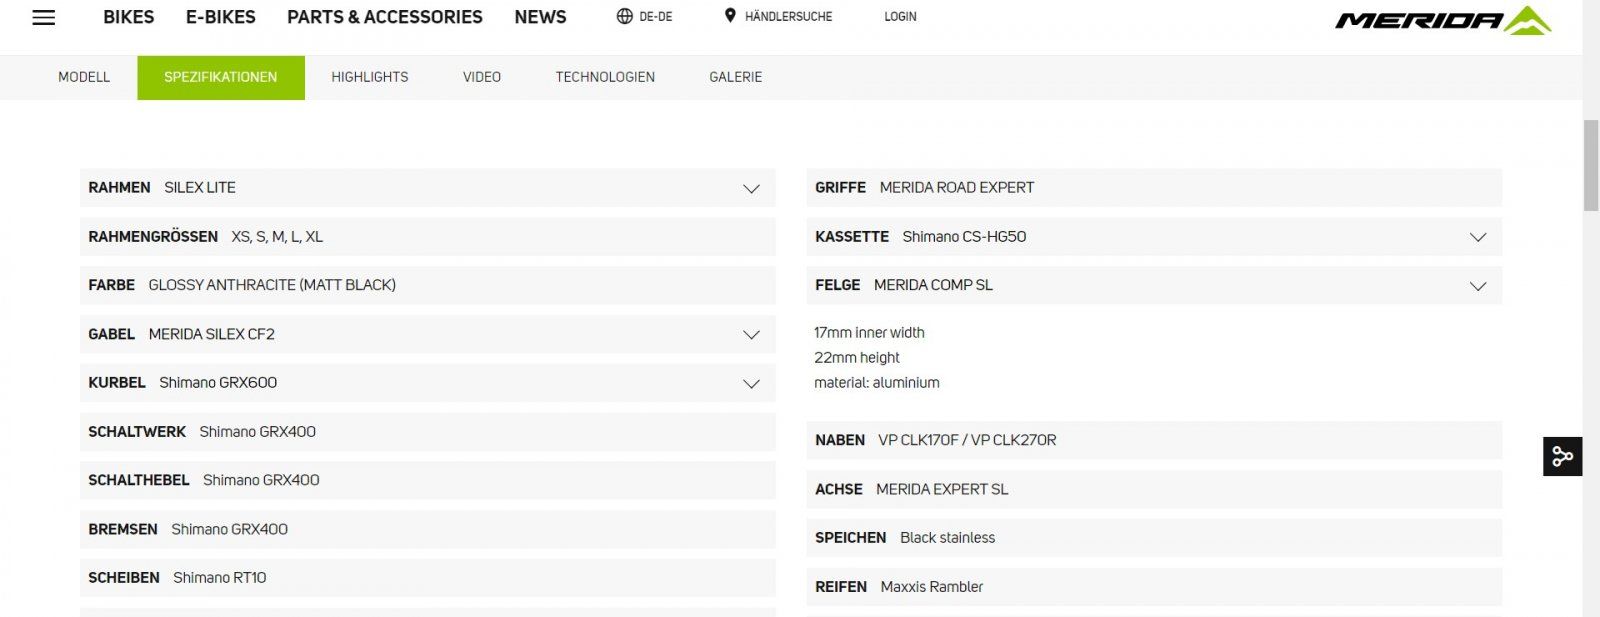1600x617 pixels.
Task: Collapse the Felge Merida Comp SL details
Action: (1477, 286)
